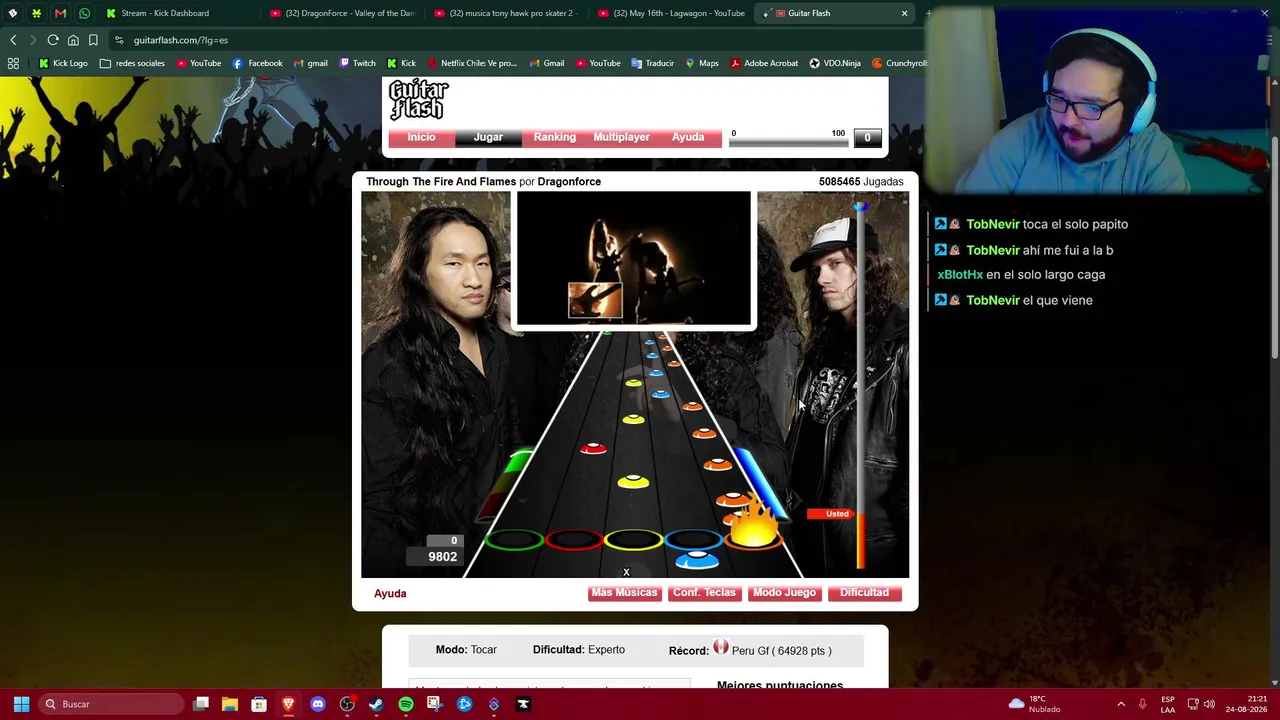This screenshot has height=720, width=1280.
Task: Open the apps grid in bookmarks bar
Action: coord(13,63)
